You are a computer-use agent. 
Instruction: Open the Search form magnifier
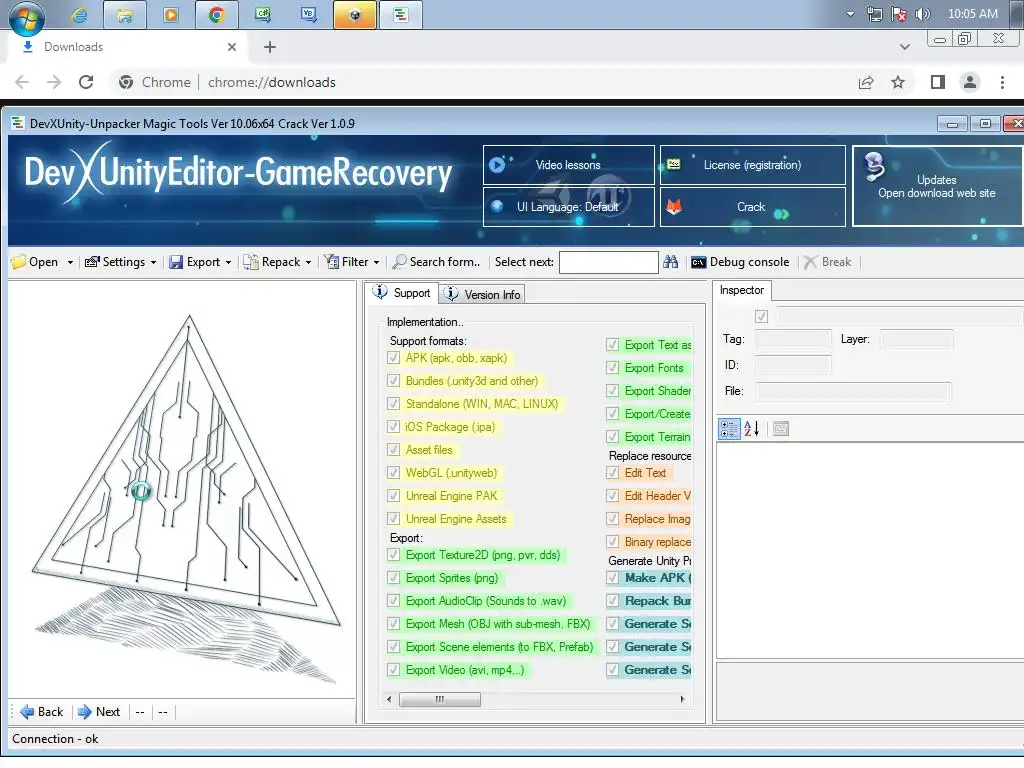(400, 262)
